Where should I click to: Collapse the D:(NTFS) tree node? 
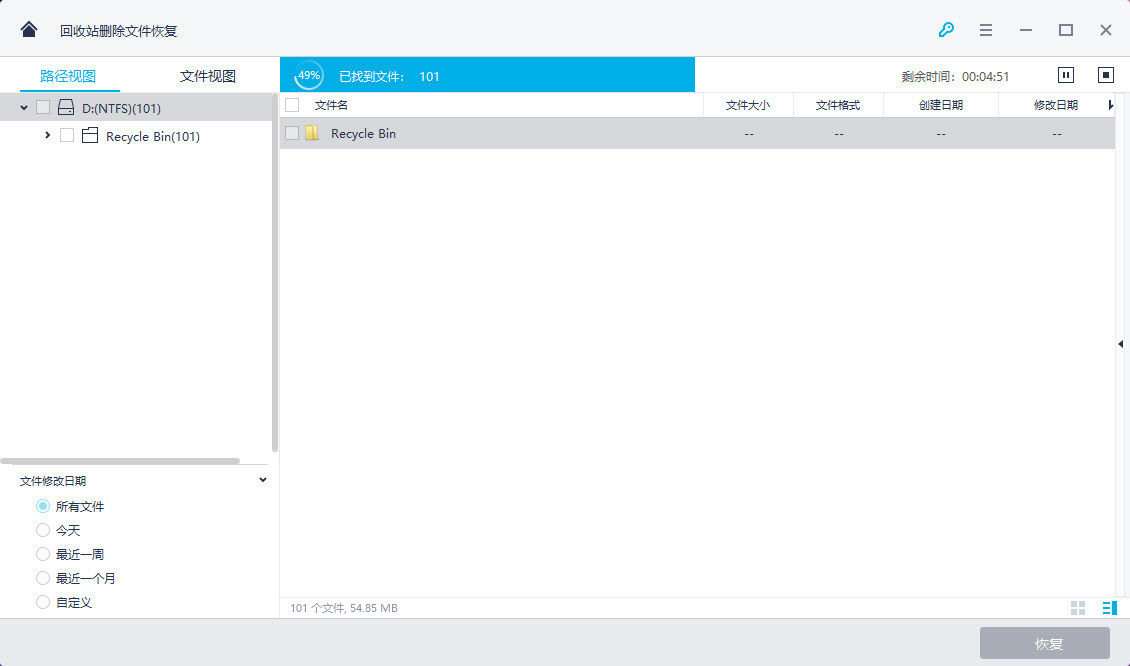point(24,108)
